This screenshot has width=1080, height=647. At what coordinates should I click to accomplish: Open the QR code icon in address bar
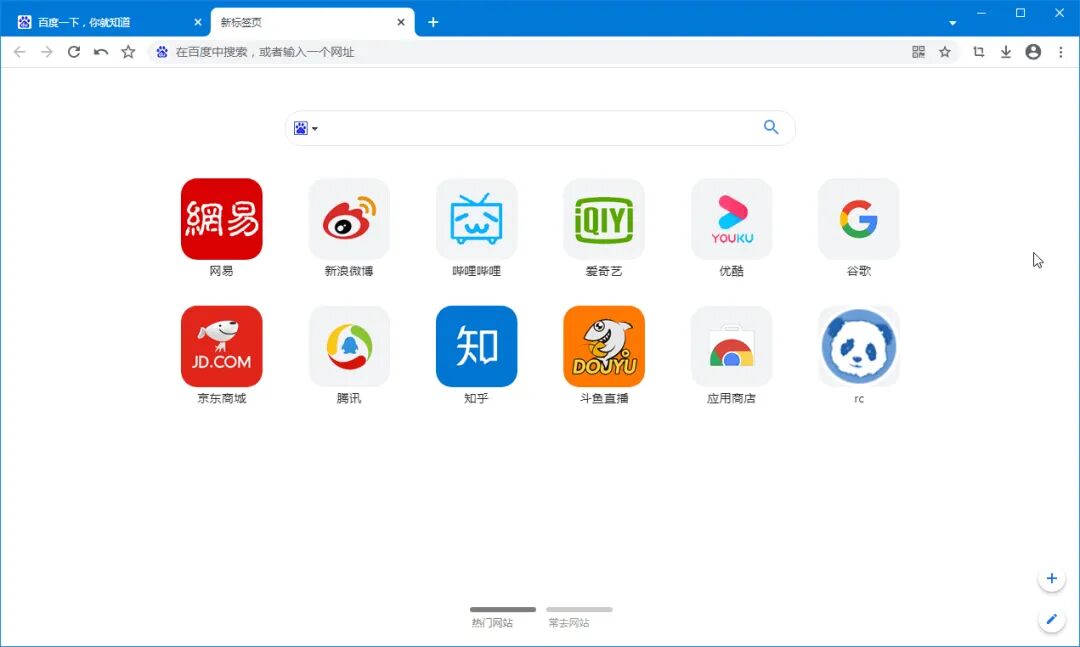tap(918, 52)
